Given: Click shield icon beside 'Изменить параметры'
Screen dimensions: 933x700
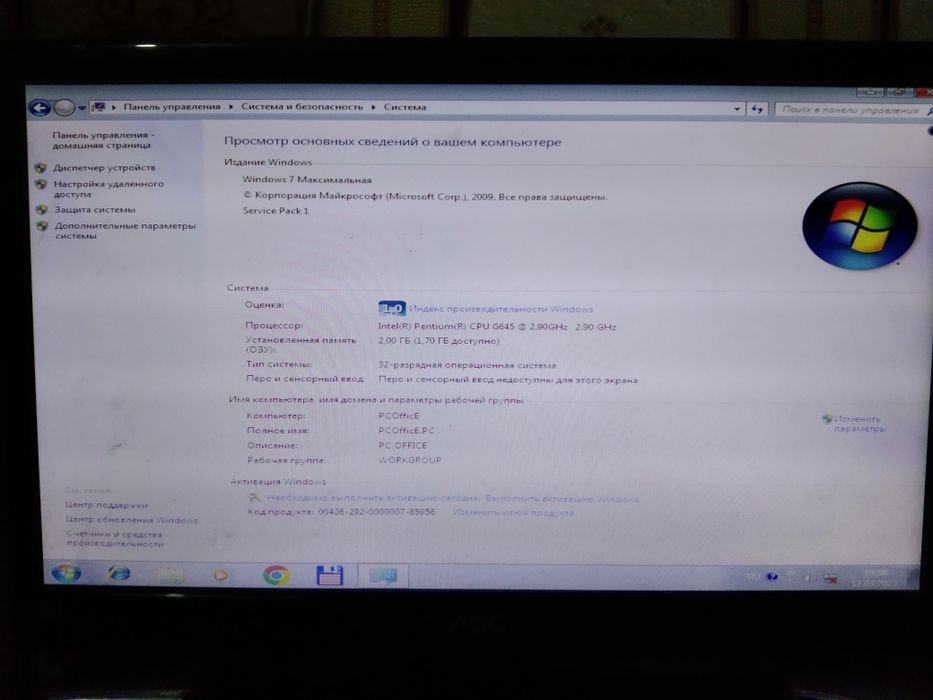Looking at the screenshot, I should (x=827, y=419).
